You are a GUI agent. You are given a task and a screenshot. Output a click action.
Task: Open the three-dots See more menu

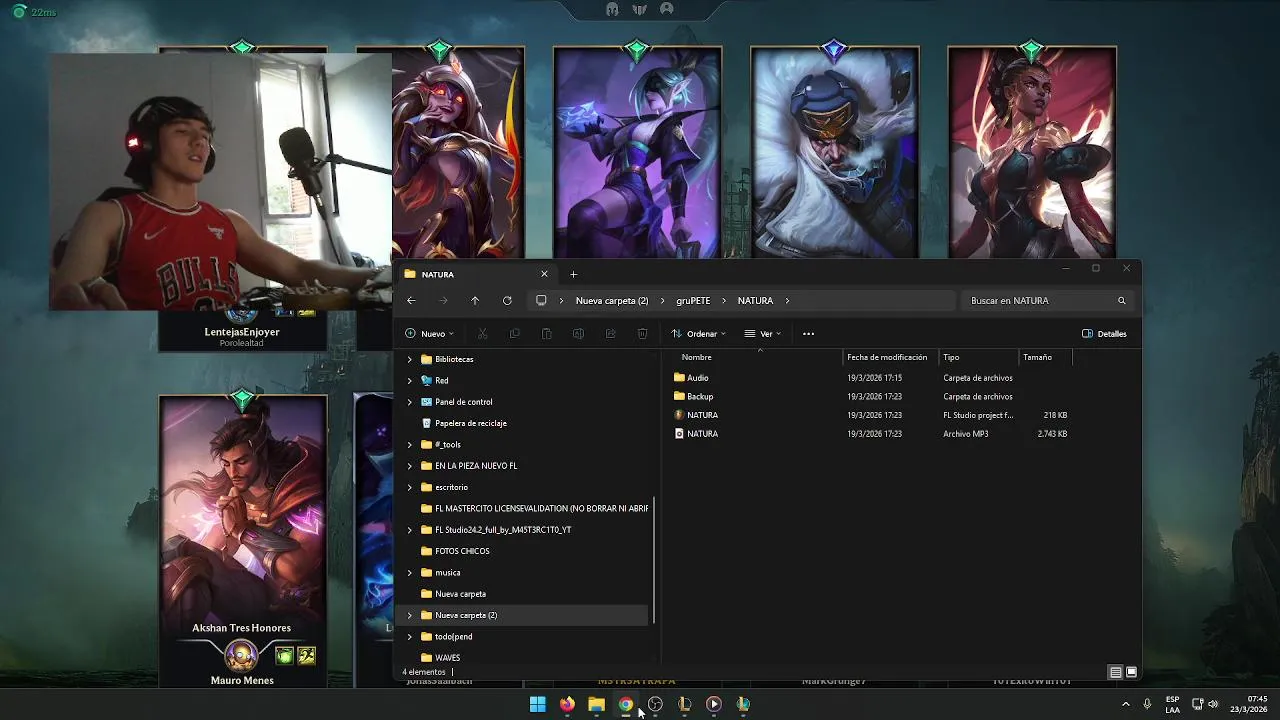coord(808,334)
